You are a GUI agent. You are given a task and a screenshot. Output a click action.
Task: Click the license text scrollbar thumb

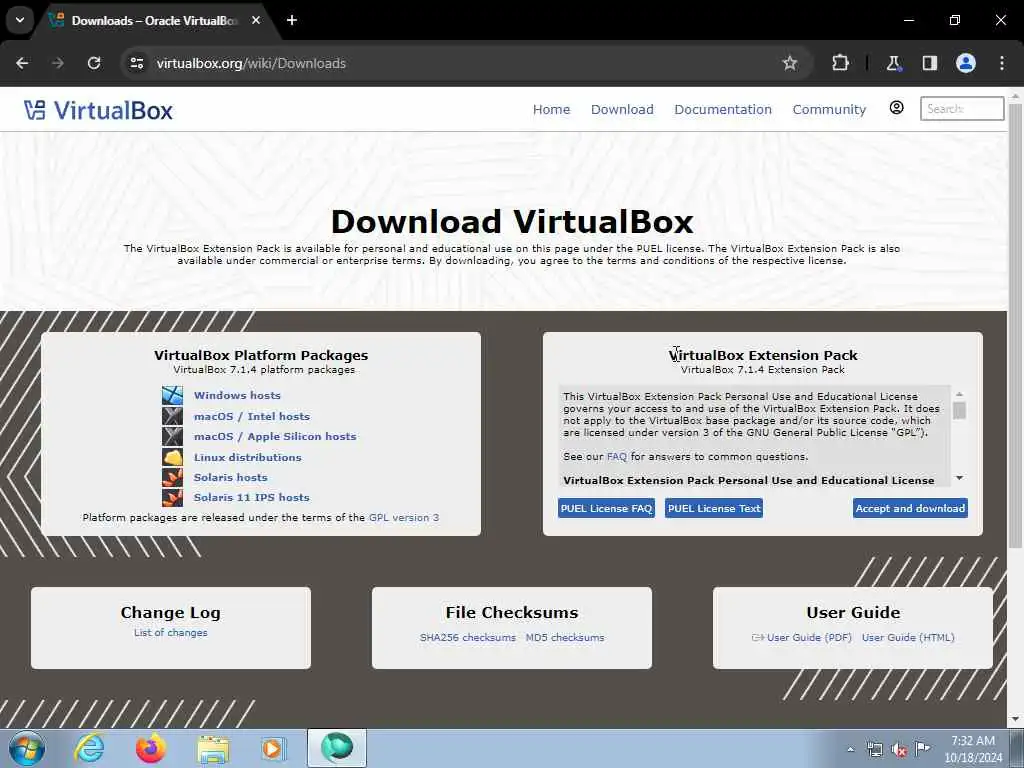tap(959, 410)
